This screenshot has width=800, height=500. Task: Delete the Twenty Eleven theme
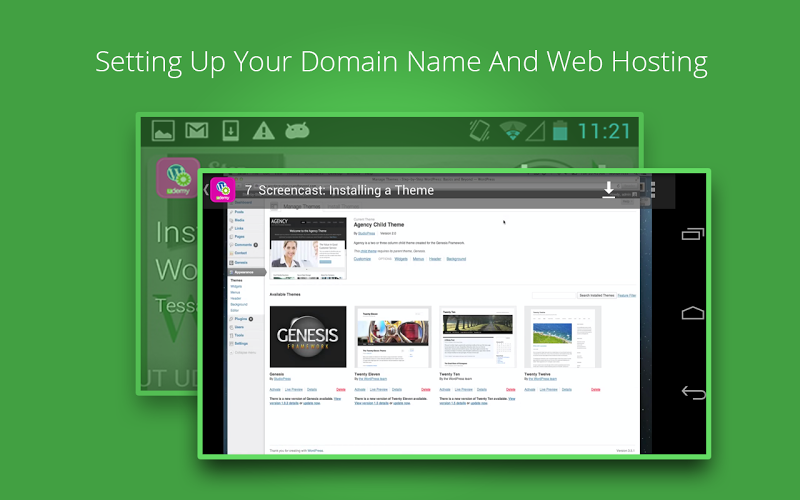pyautogui.click(x=426, y=389)
